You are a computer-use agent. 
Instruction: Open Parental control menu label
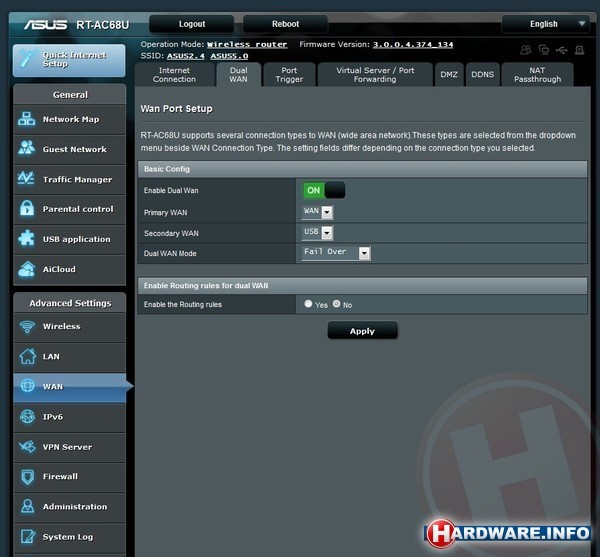(78, 209)
